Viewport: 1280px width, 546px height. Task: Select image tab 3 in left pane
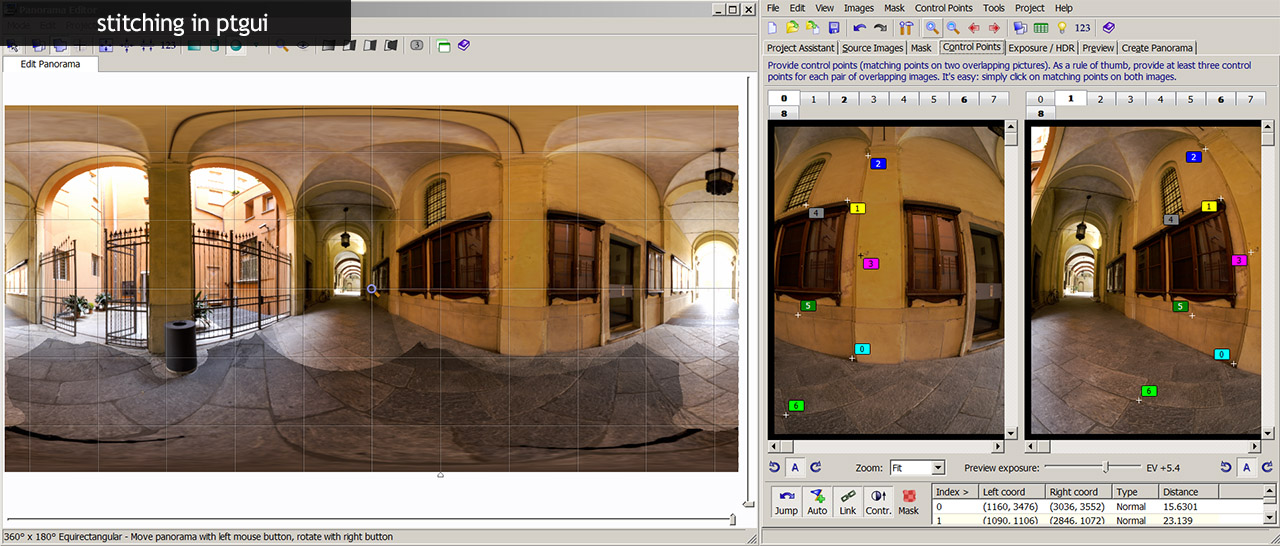pyautogui.click(x=873, y=99)
